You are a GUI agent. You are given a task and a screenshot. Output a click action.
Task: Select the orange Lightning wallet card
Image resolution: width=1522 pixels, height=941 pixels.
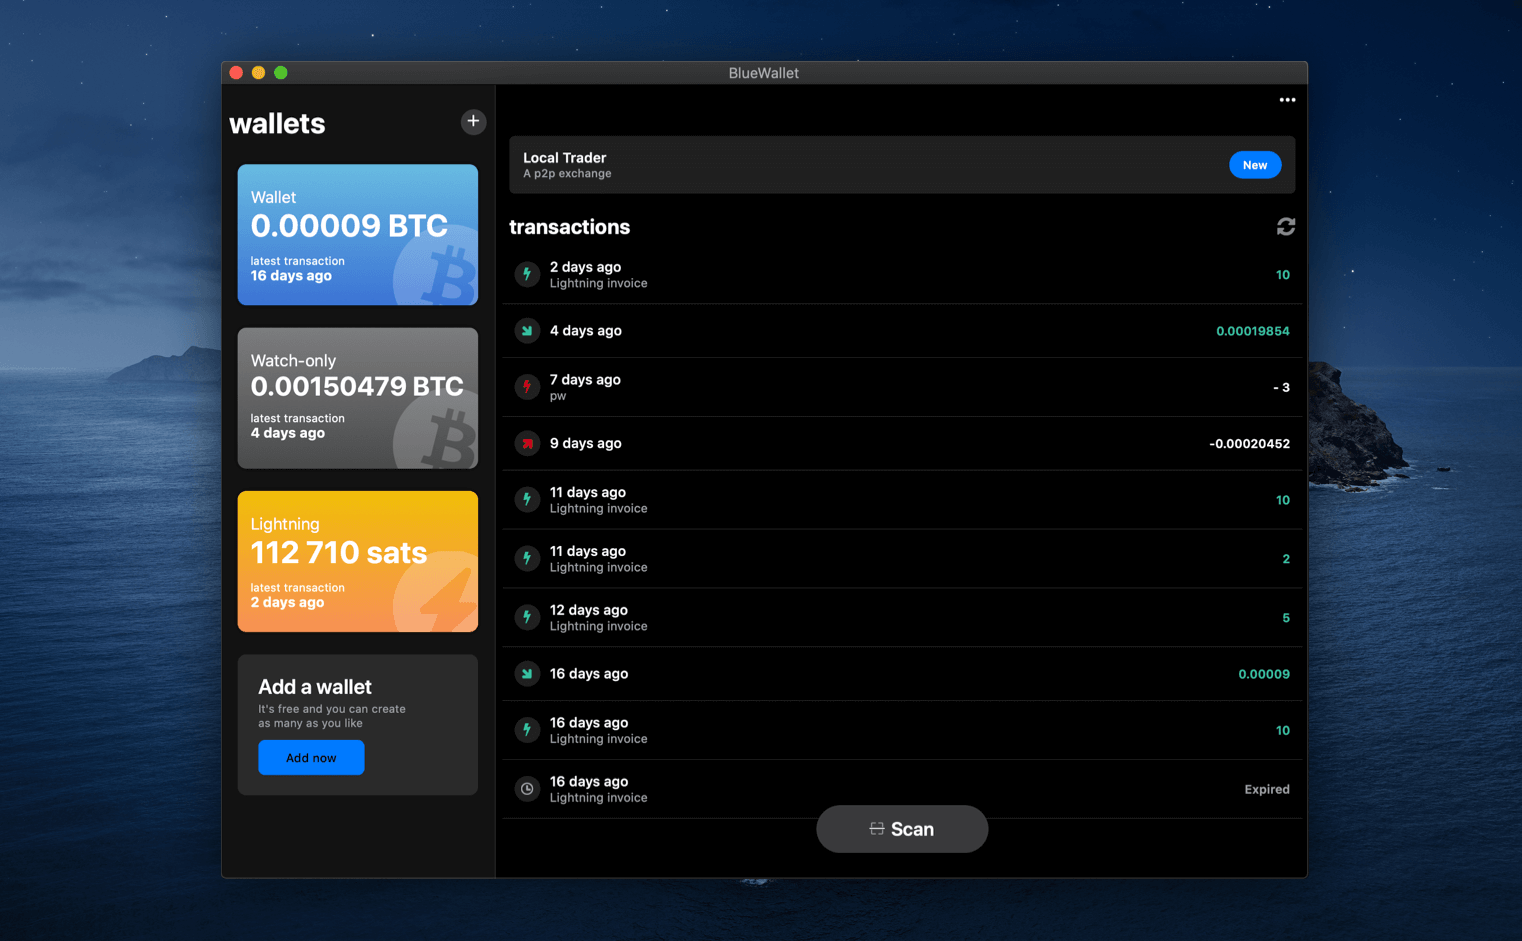tap(358, 561)
